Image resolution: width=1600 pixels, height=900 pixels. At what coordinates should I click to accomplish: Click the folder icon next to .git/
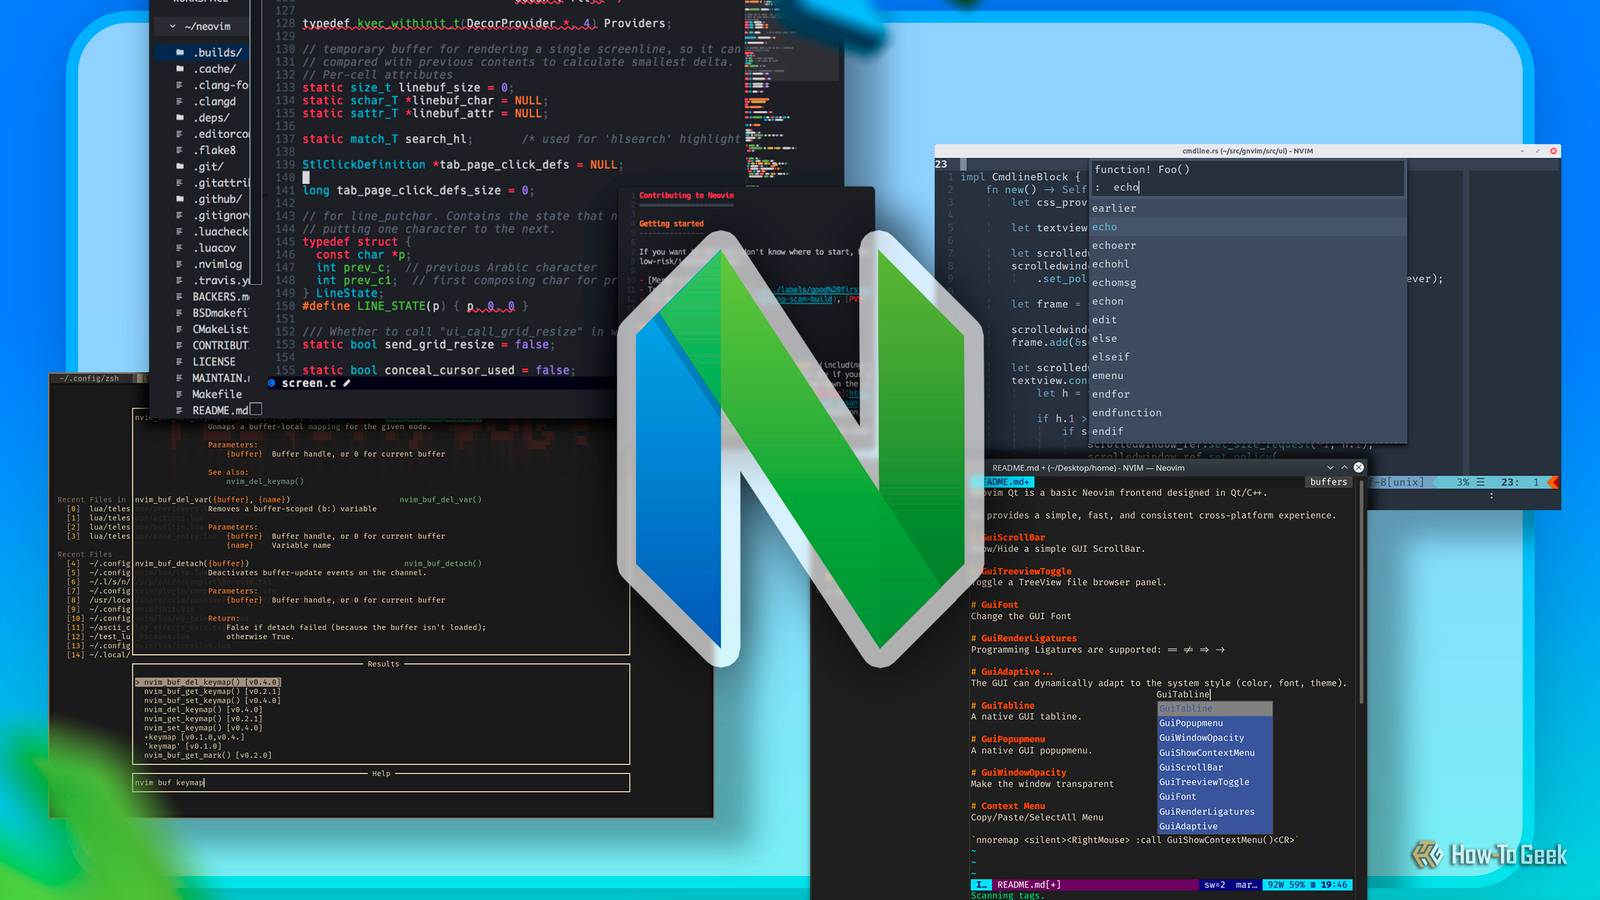pyautogui.click(x=179, y=163)
